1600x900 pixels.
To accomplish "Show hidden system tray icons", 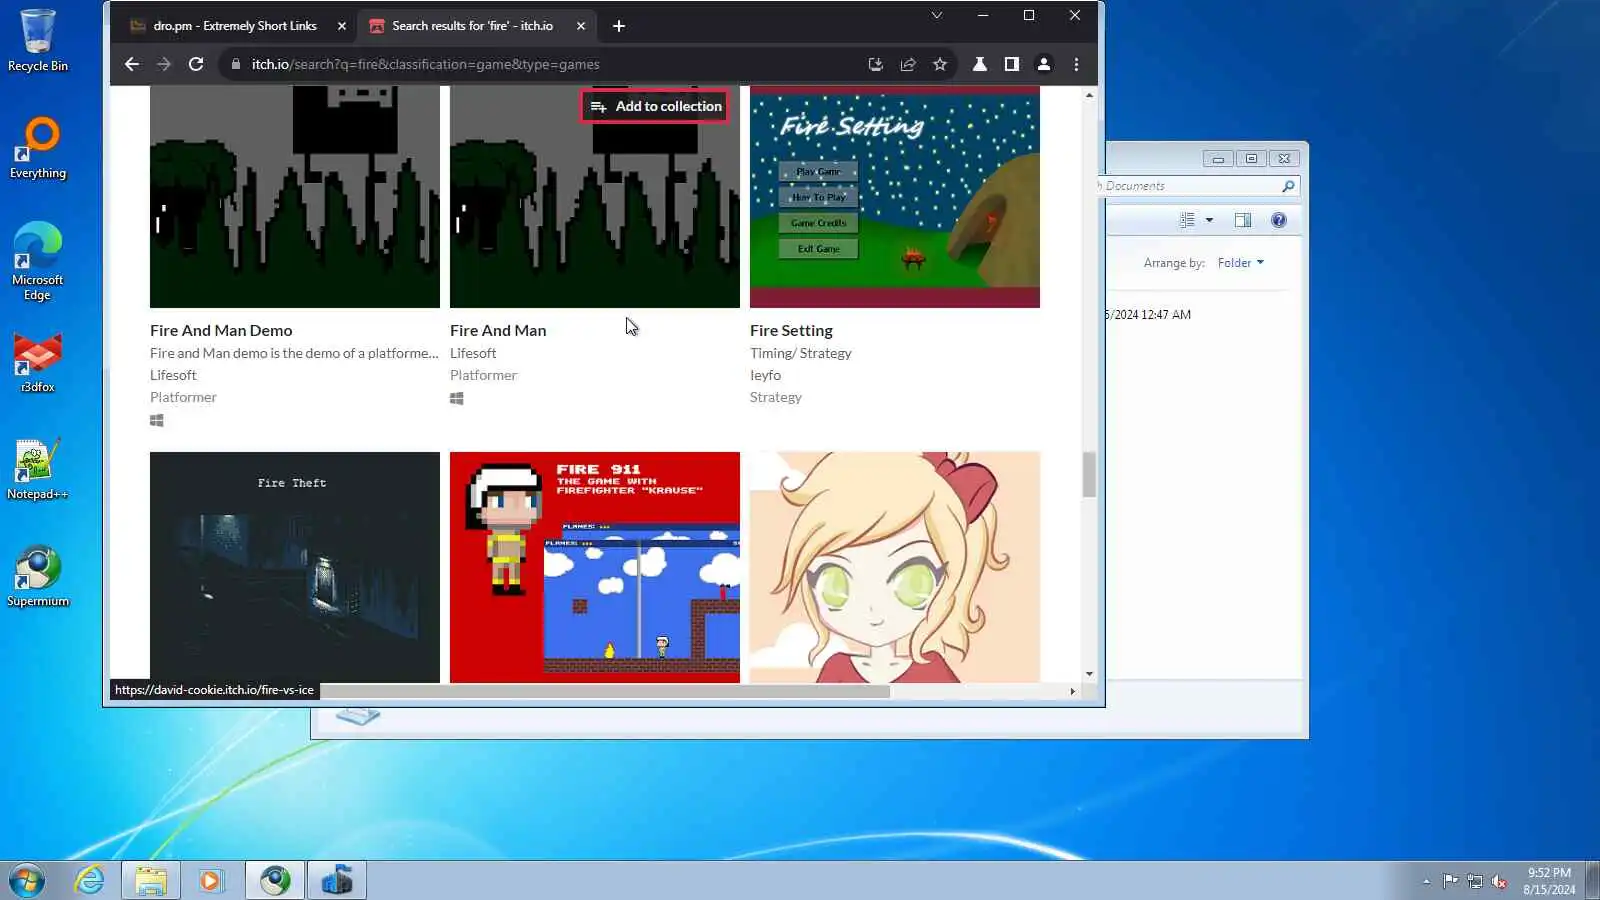I will tap(1426, 881).
